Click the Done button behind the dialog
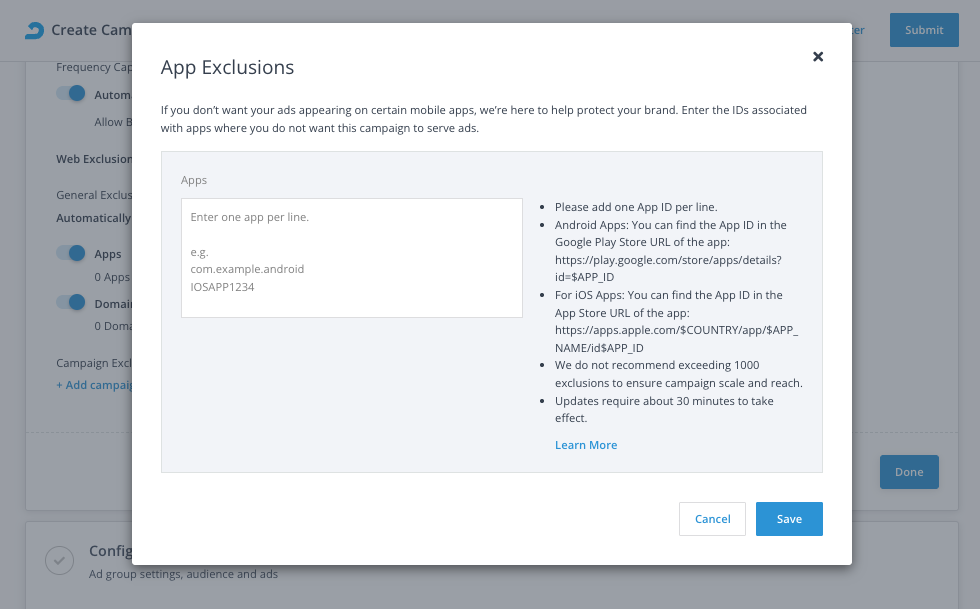Image resolution: width=980 pixels, height=609 pixels. (908, 472)
